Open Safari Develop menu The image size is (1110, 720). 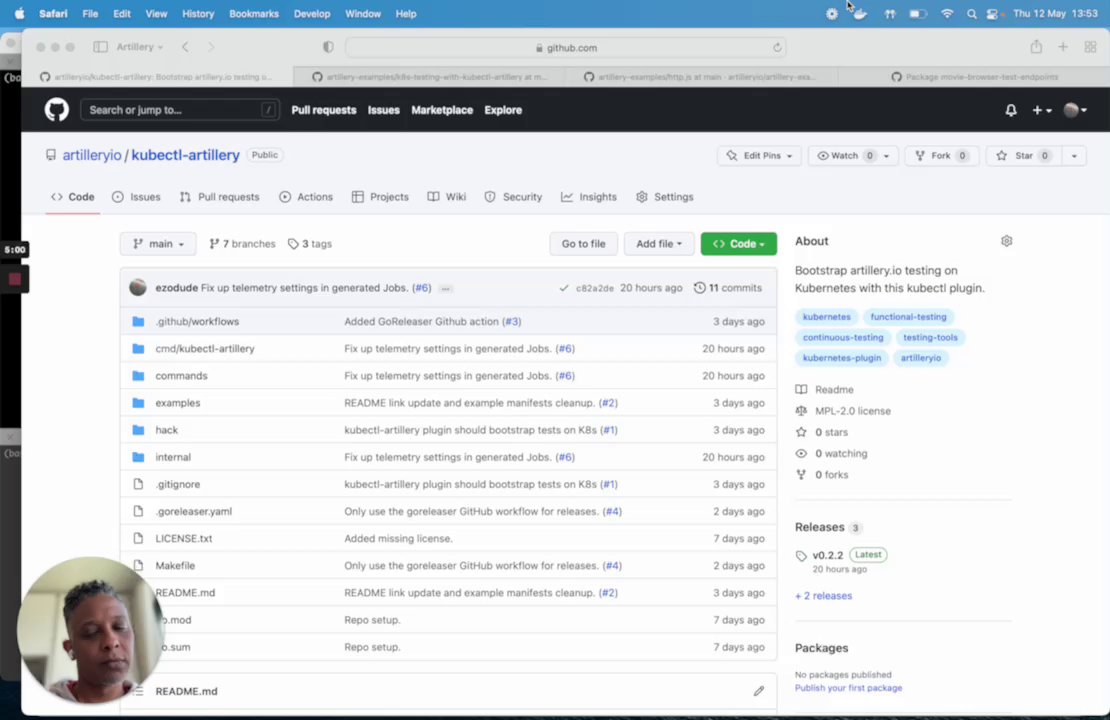point(311,13)
